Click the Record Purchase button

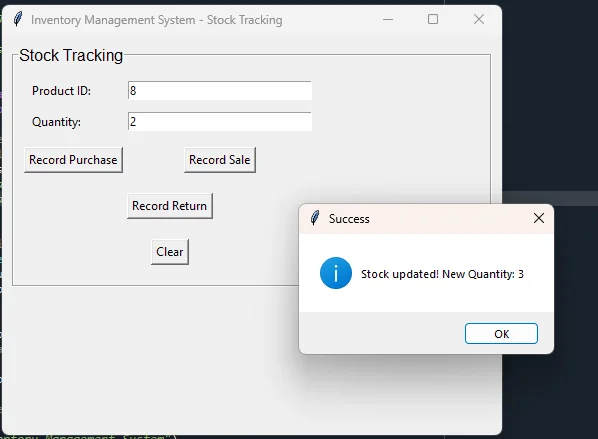point(73,160)
